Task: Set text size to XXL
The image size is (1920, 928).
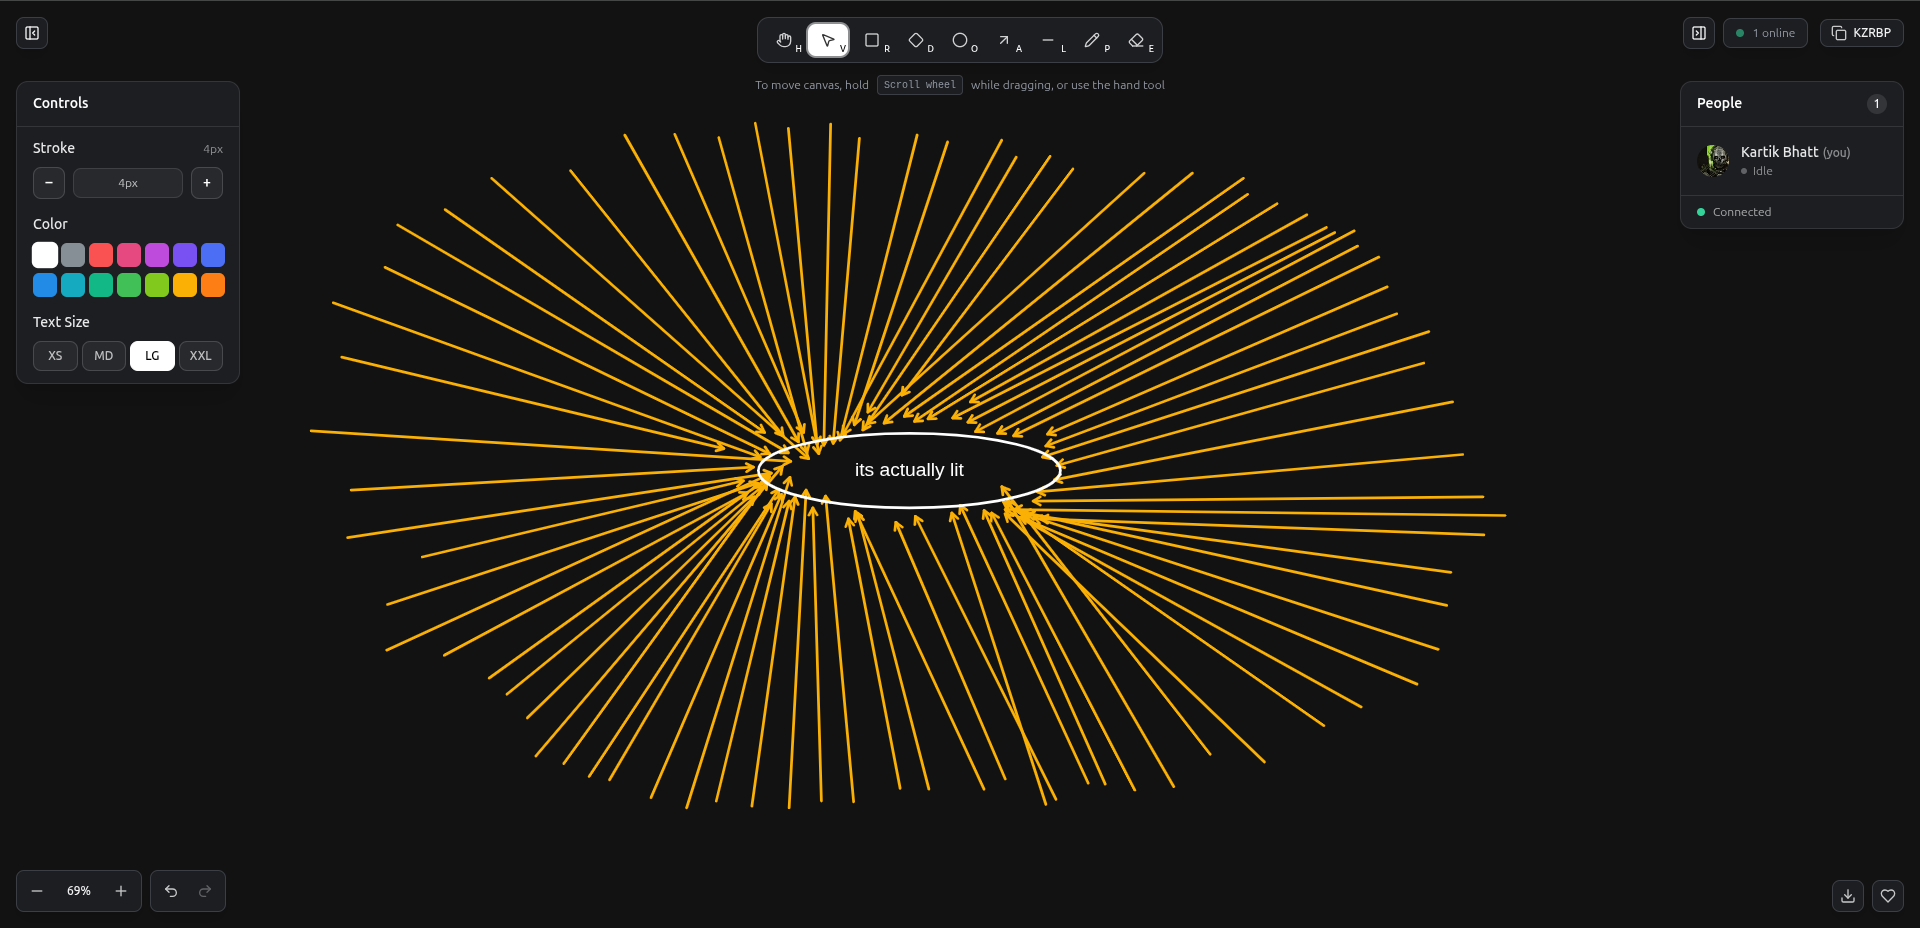Action: (201, 356)
